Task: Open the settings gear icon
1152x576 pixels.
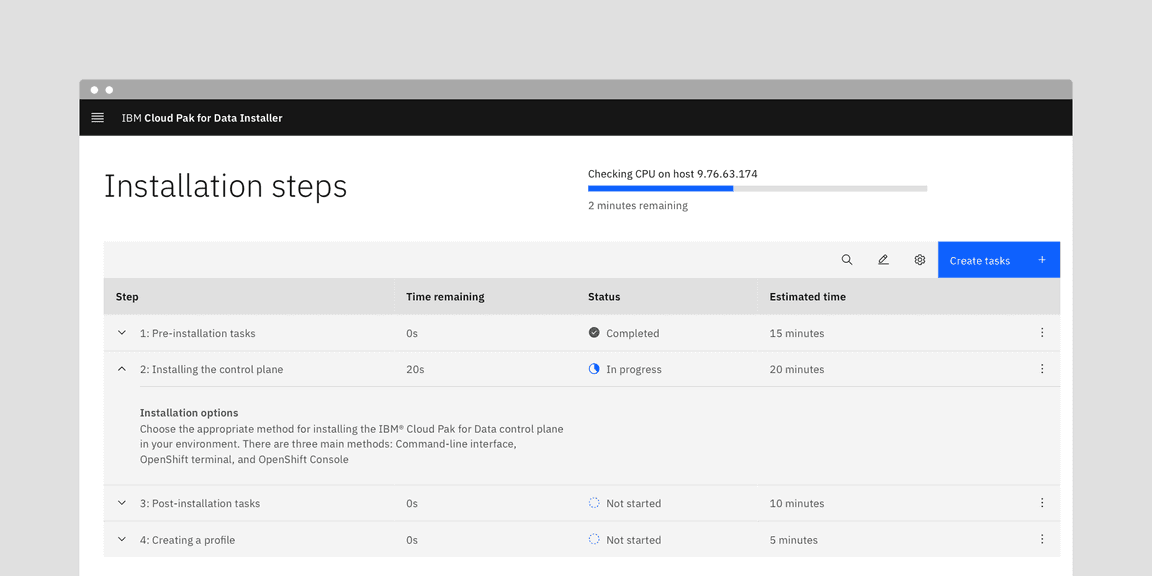Action: click(920, 260)
